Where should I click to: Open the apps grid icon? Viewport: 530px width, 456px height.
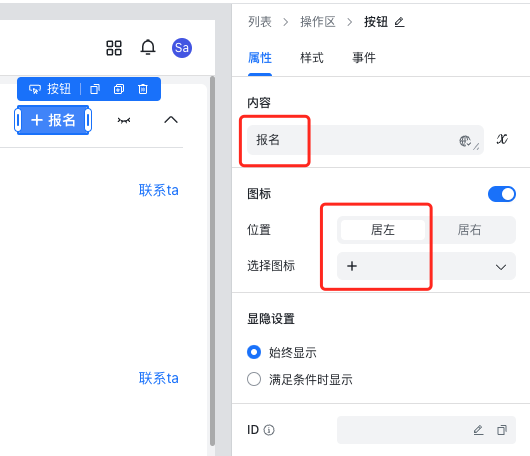pyautogui.click(x=114, y=48)
